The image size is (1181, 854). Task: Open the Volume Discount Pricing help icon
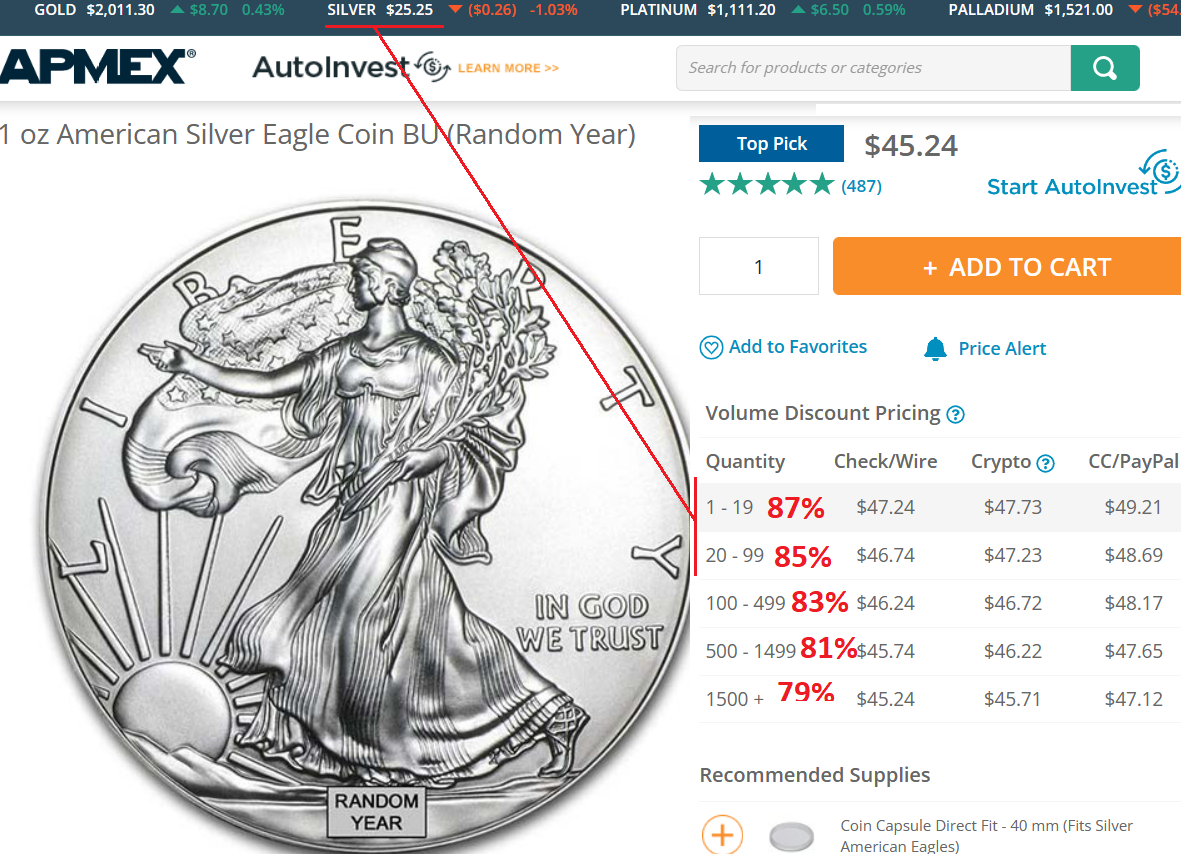click(955, 414)
